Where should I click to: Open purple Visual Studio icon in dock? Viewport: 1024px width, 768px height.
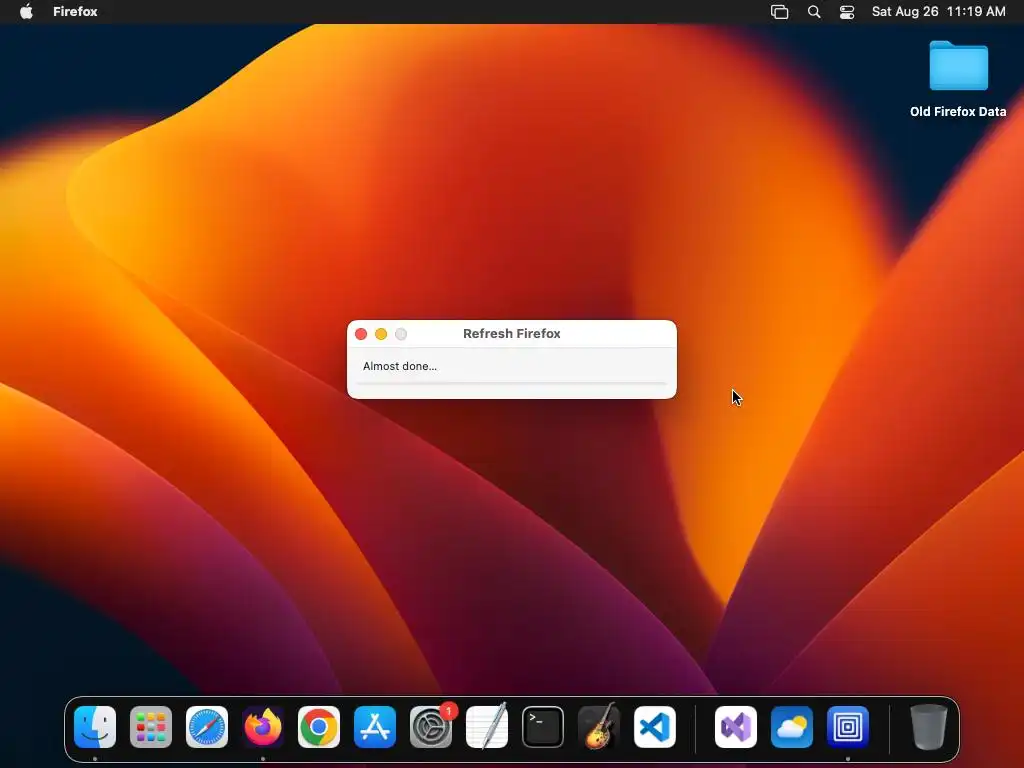tap(736, 727)
